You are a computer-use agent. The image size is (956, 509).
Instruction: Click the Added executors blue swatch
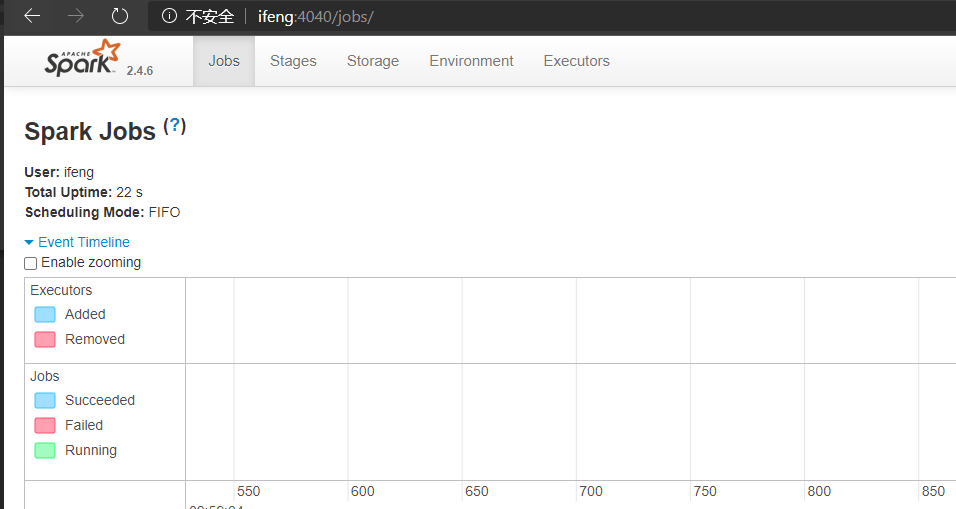pyautogui.click(x=45, y=315)
